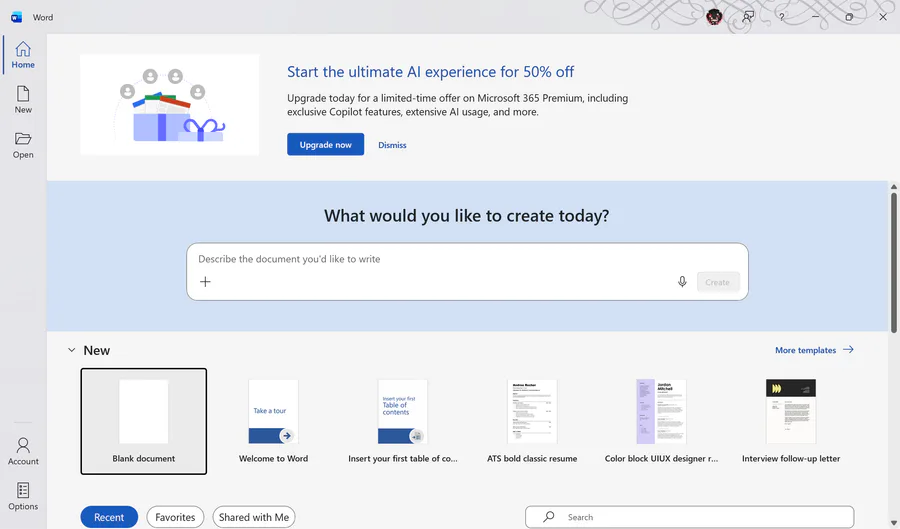900x529 pixels.
Task: Click the Search documents field
Action: coord(689,517)
